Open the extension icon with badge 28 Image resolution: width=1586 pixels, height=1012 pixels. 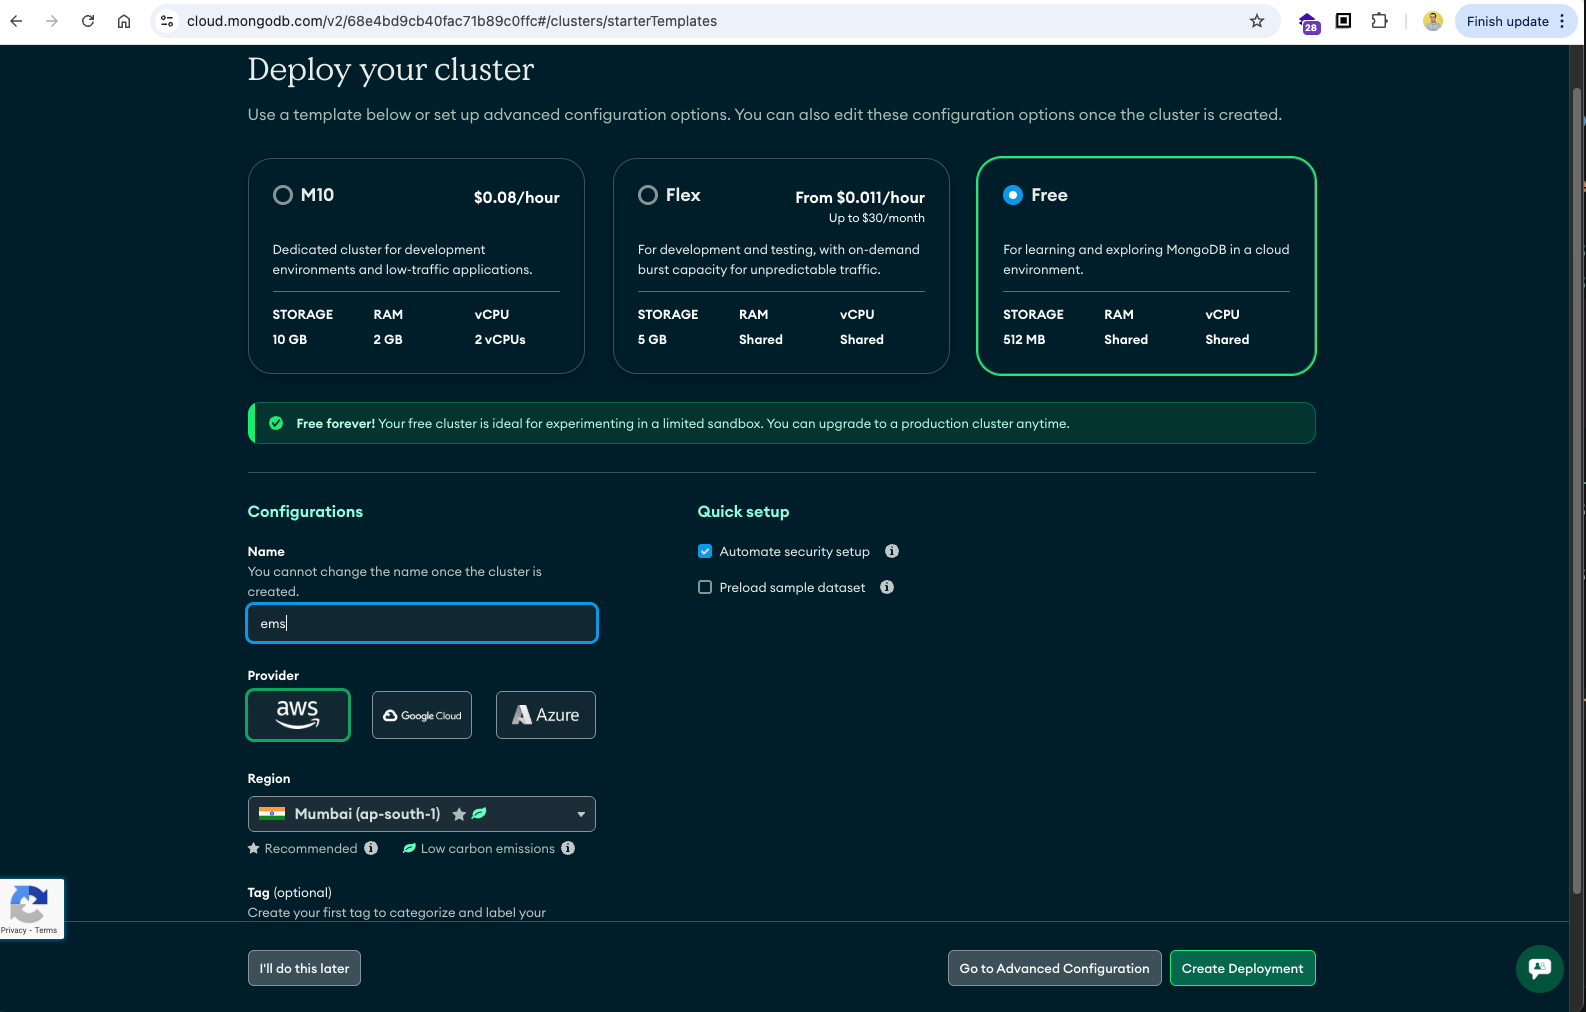(1308, 22)
